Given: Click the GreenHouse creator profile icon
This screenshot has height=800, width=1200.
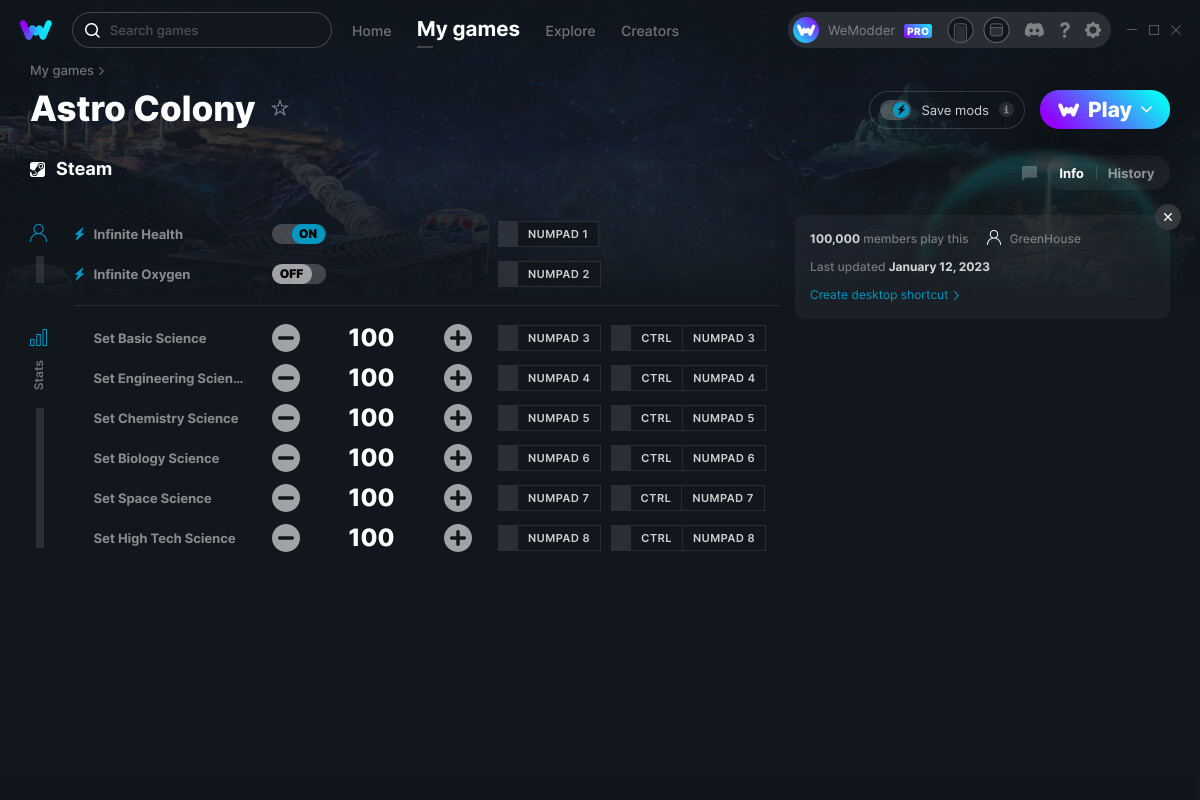Looking at the screenshot, I should (993, 238).
